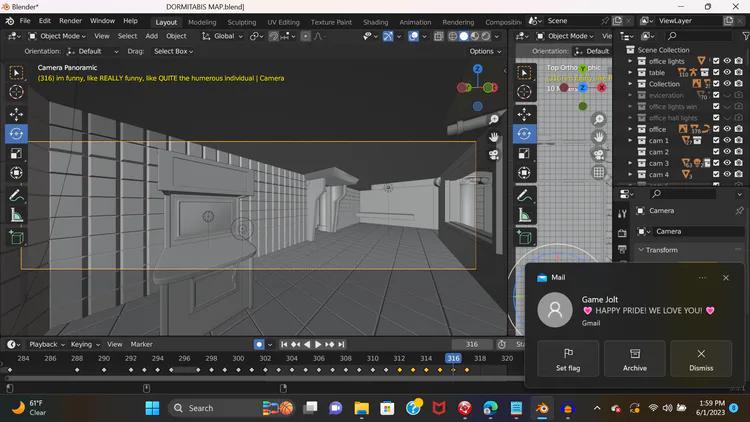The width and height of the screenshot is (750, 422).
Task: Open the Render menu
Action: [x=70, y=21]
